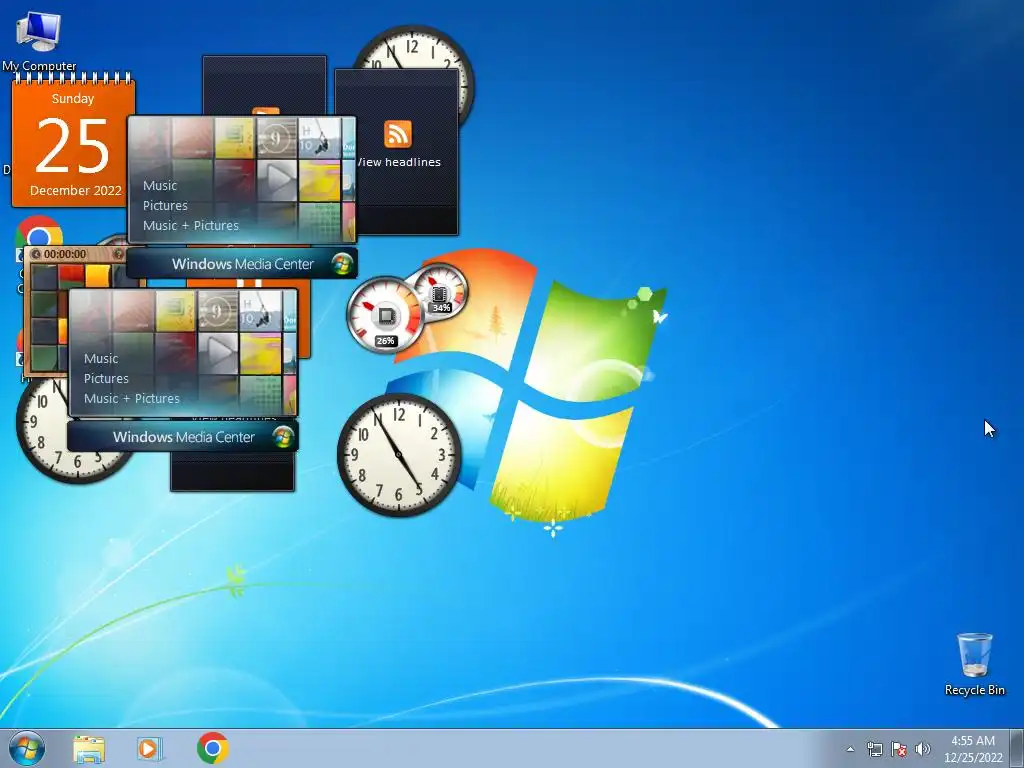
Task: Click the play tile in upper Media Center gadget
Action: [x=277, y=180]
